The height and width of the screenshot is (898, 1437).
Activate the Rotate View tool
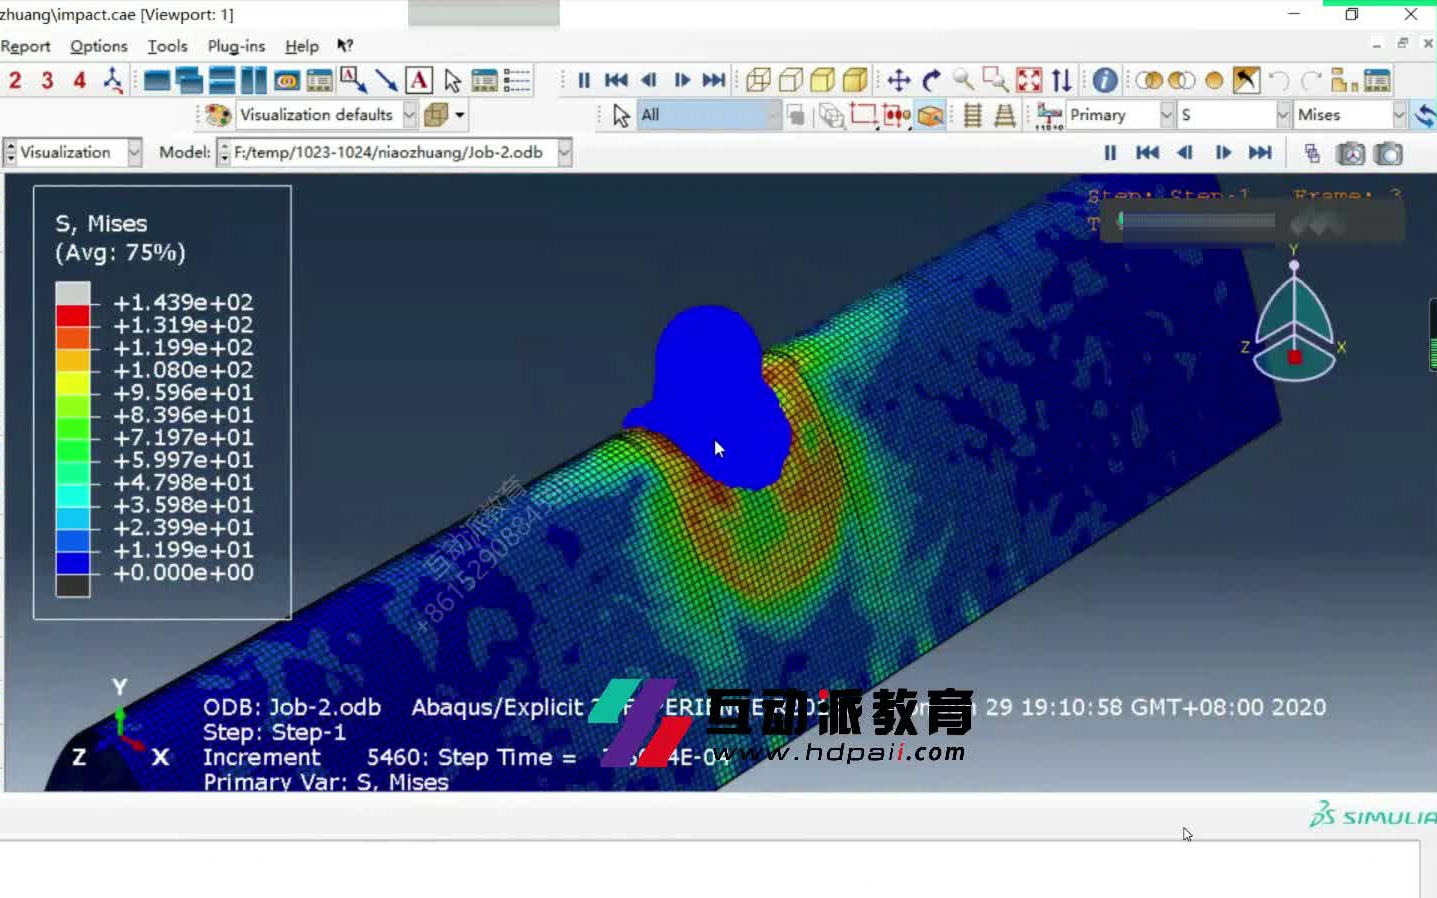point(929,80)
